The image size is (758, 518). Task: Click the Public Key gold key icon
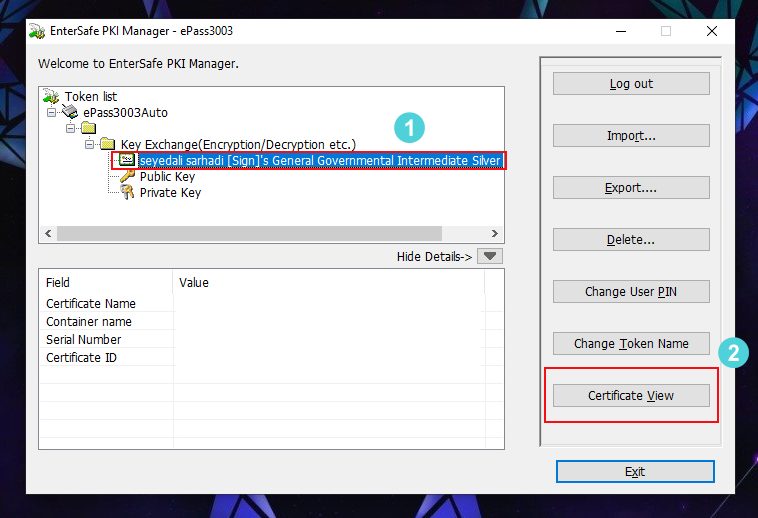[x=127, y=176]
